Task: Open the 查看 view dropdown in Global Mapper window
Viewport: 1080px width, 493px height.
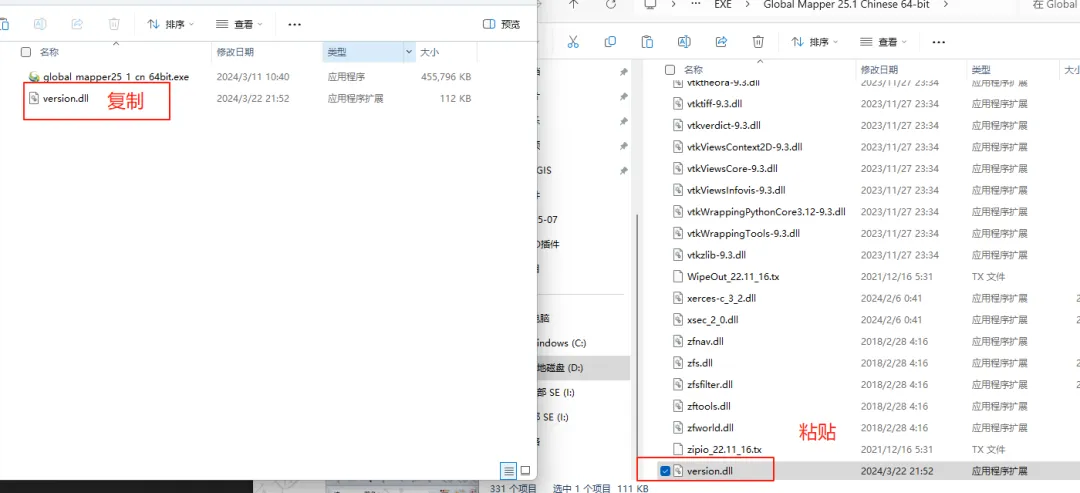Action: click(x=884, y=42)
